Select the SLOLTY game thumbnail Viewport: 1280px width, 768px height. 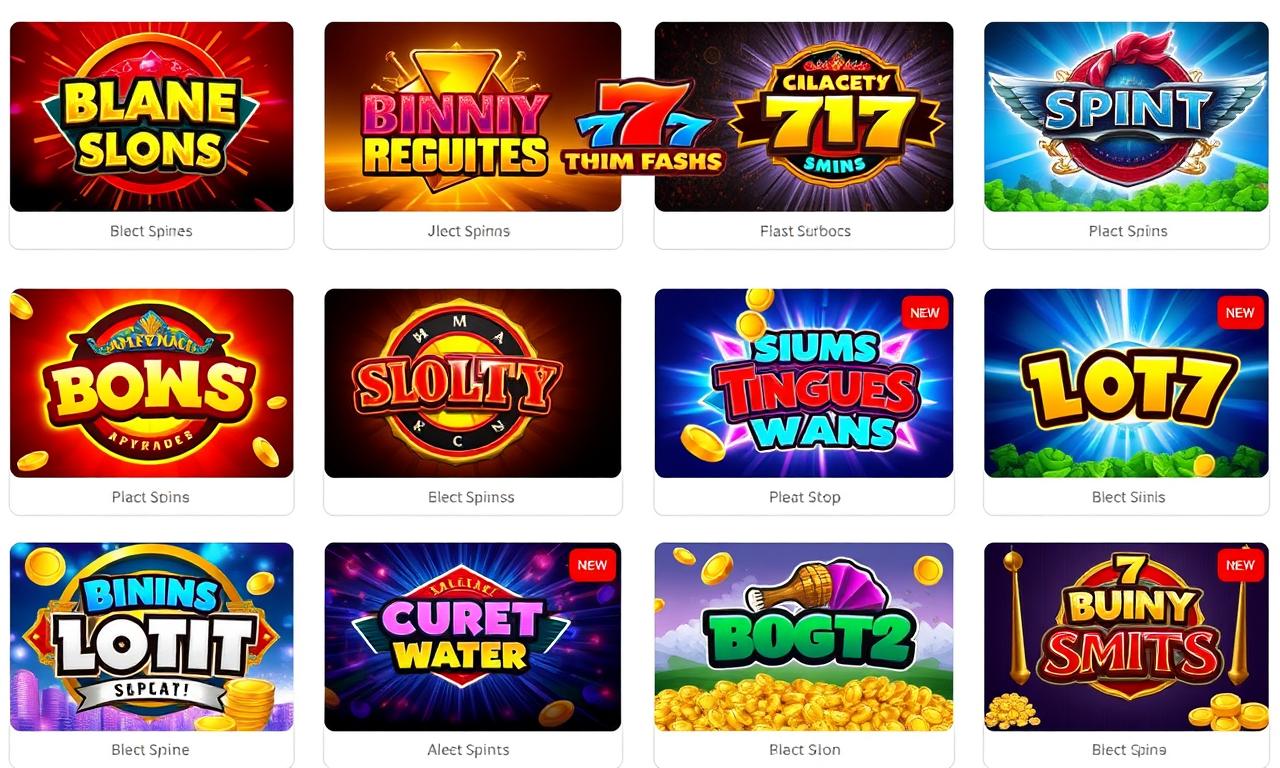[473, 383]
